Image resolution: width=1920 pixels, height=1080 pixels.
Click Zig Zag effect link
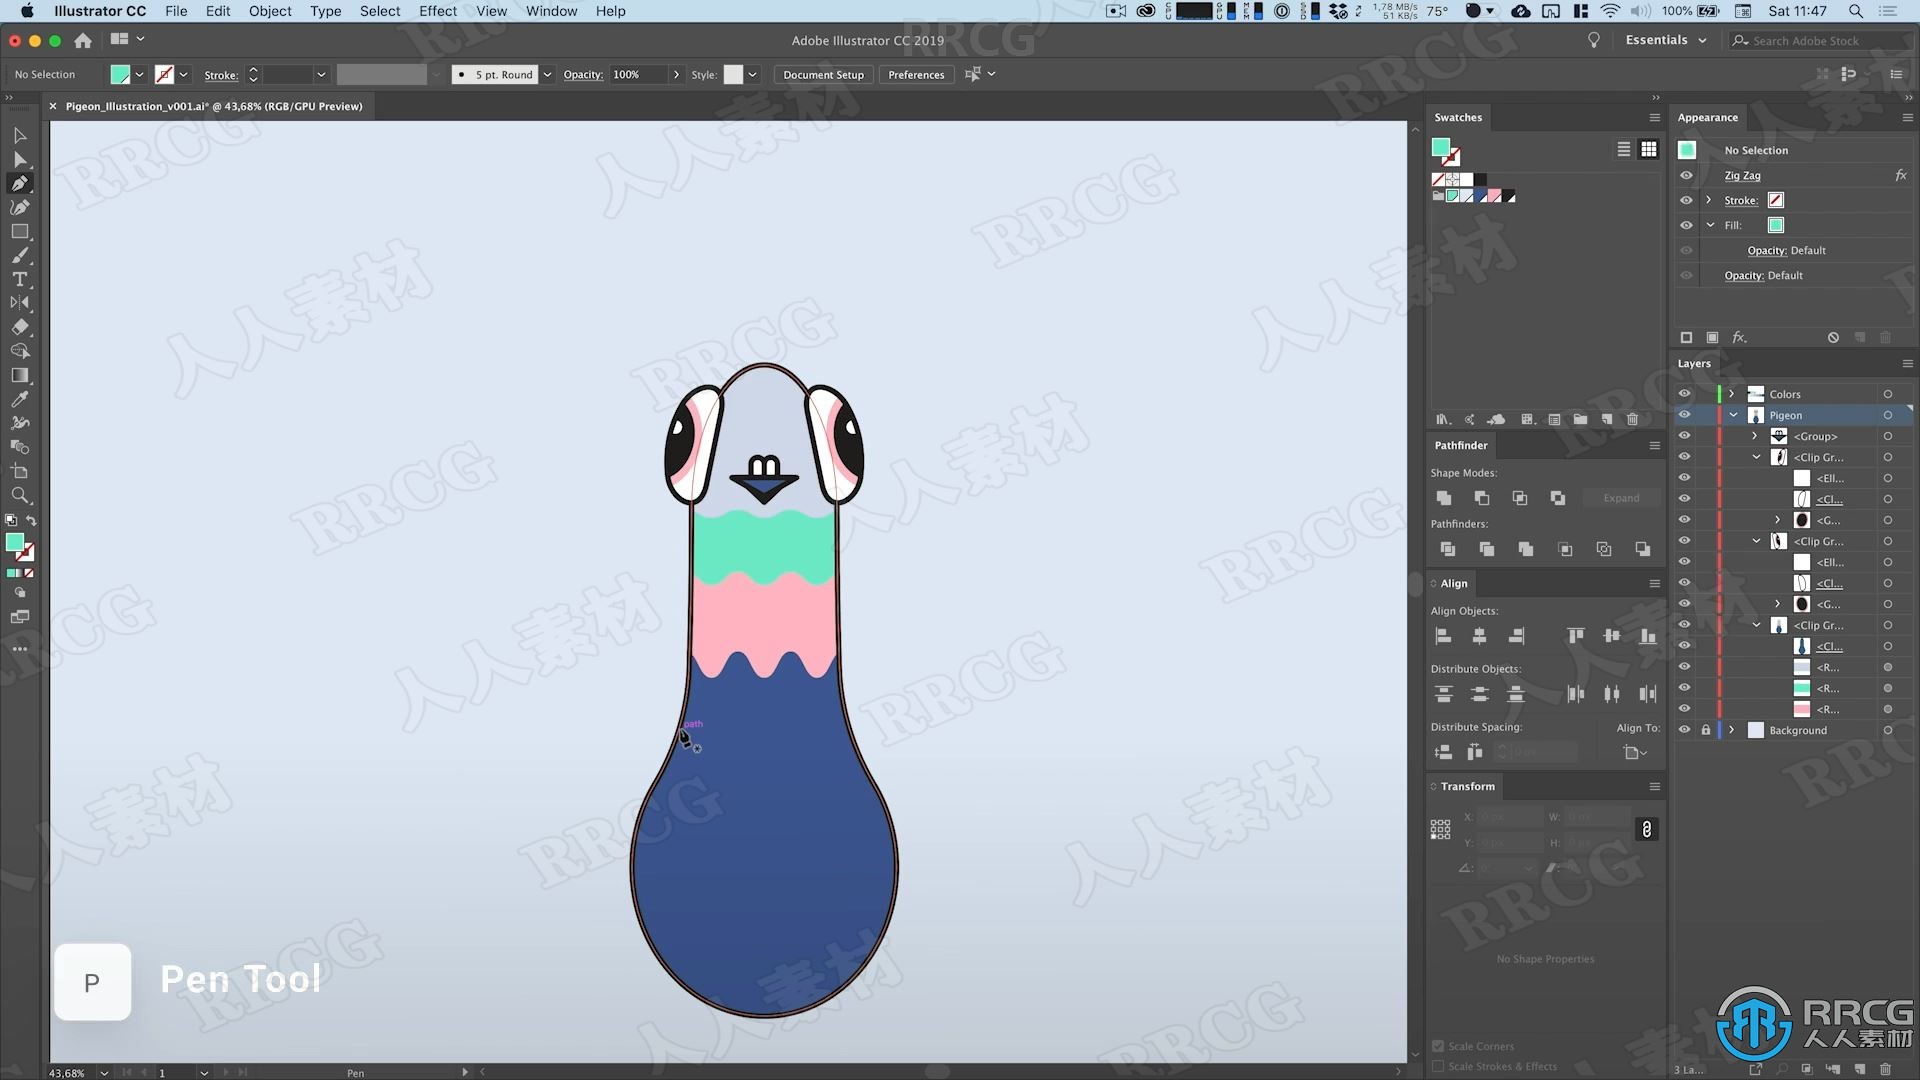(1742, 175)
